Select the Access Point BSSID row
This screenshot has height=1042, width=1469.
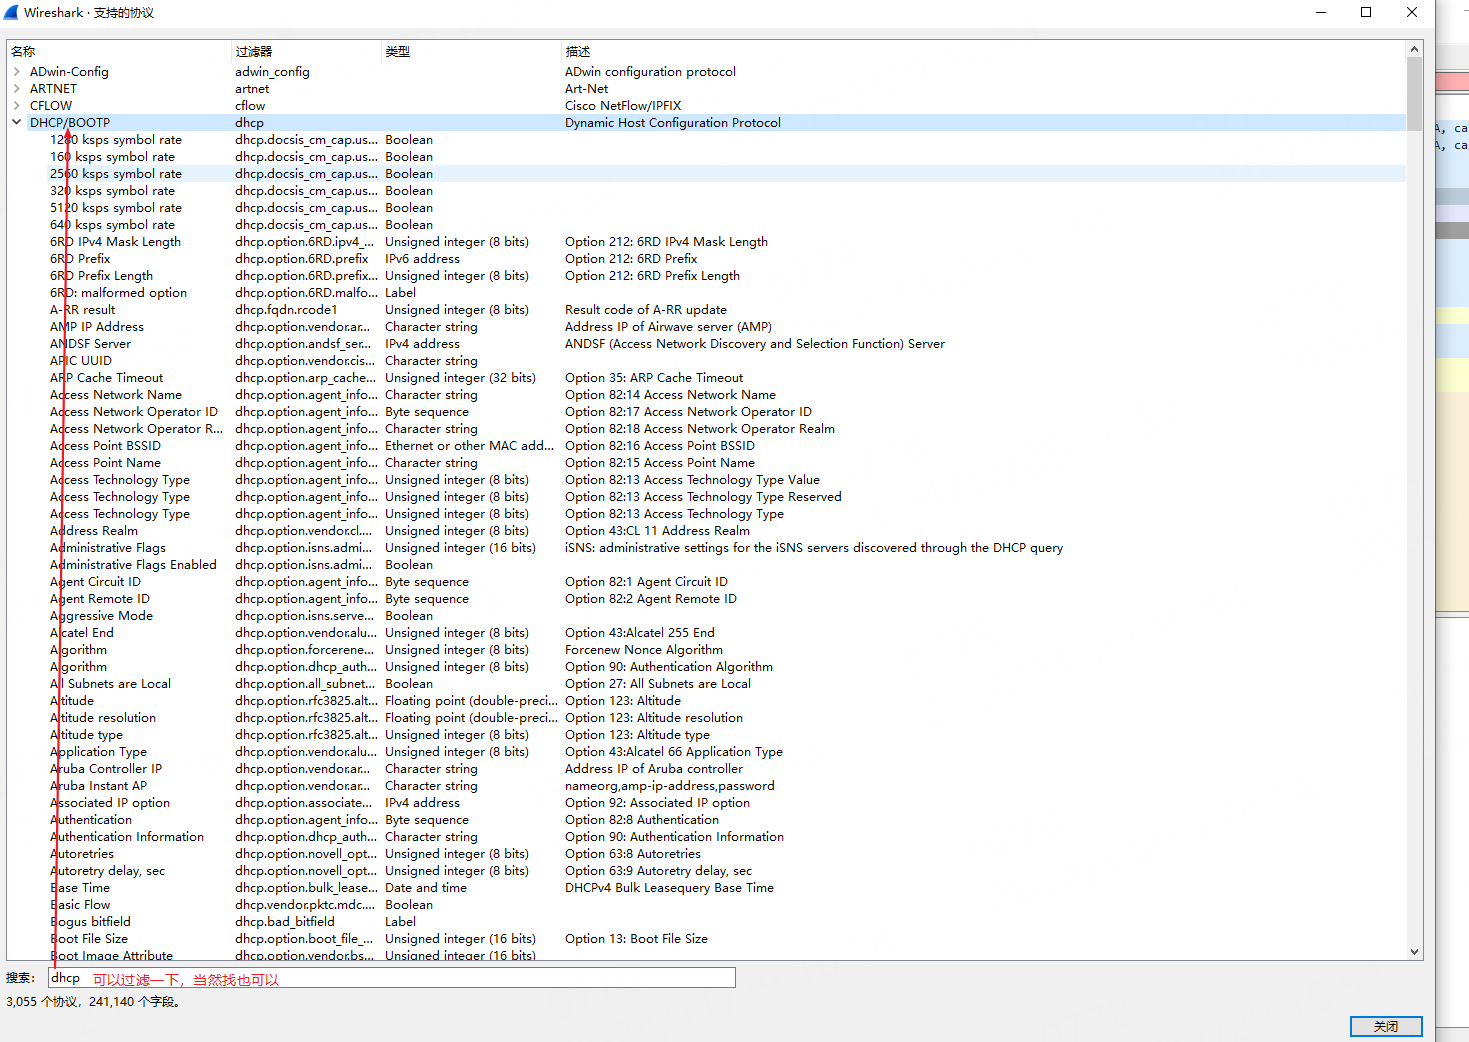(706, 446)
